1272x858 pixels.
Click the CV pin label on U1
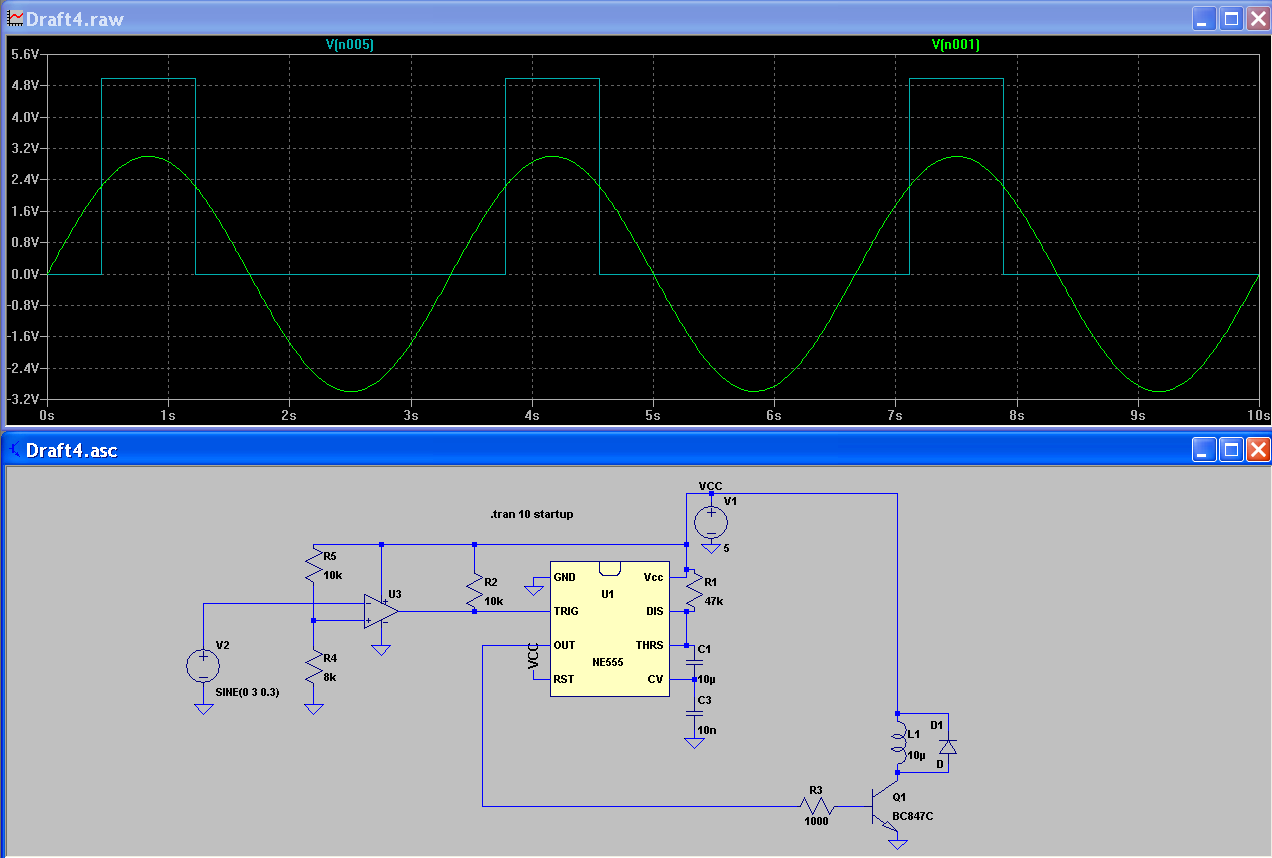[656, 679]
